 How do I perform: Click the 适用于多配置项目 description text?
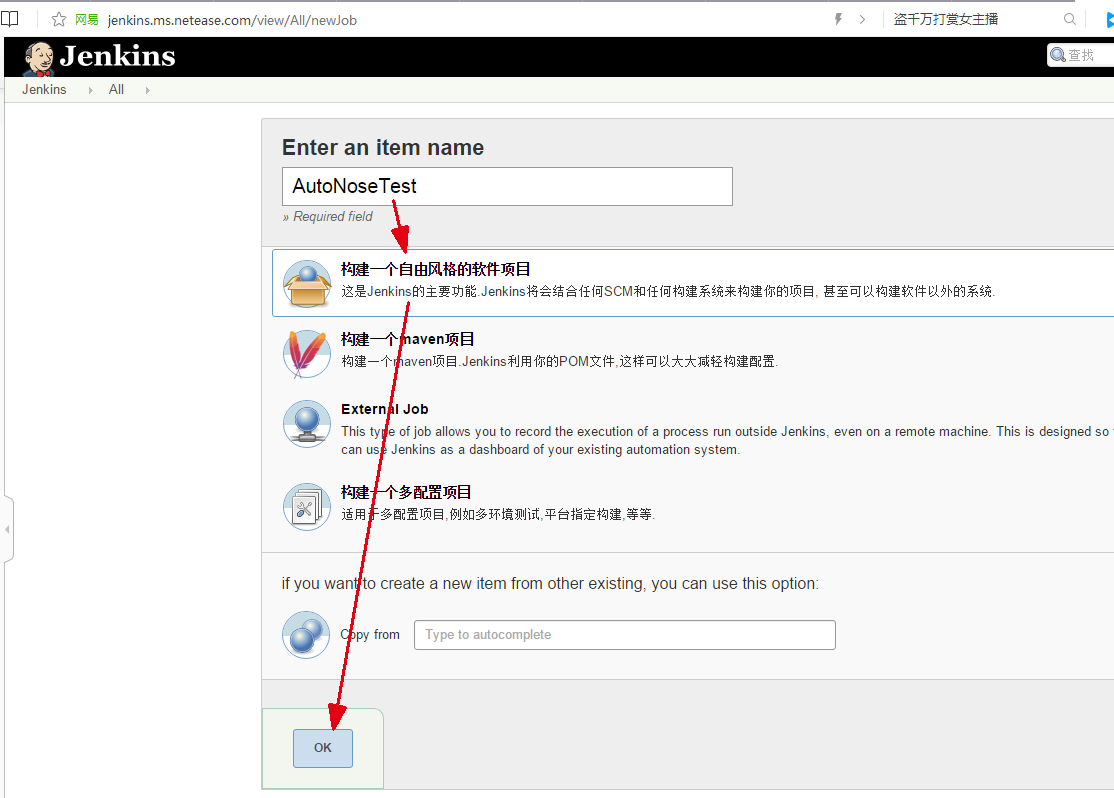click(x=498, y=514)
